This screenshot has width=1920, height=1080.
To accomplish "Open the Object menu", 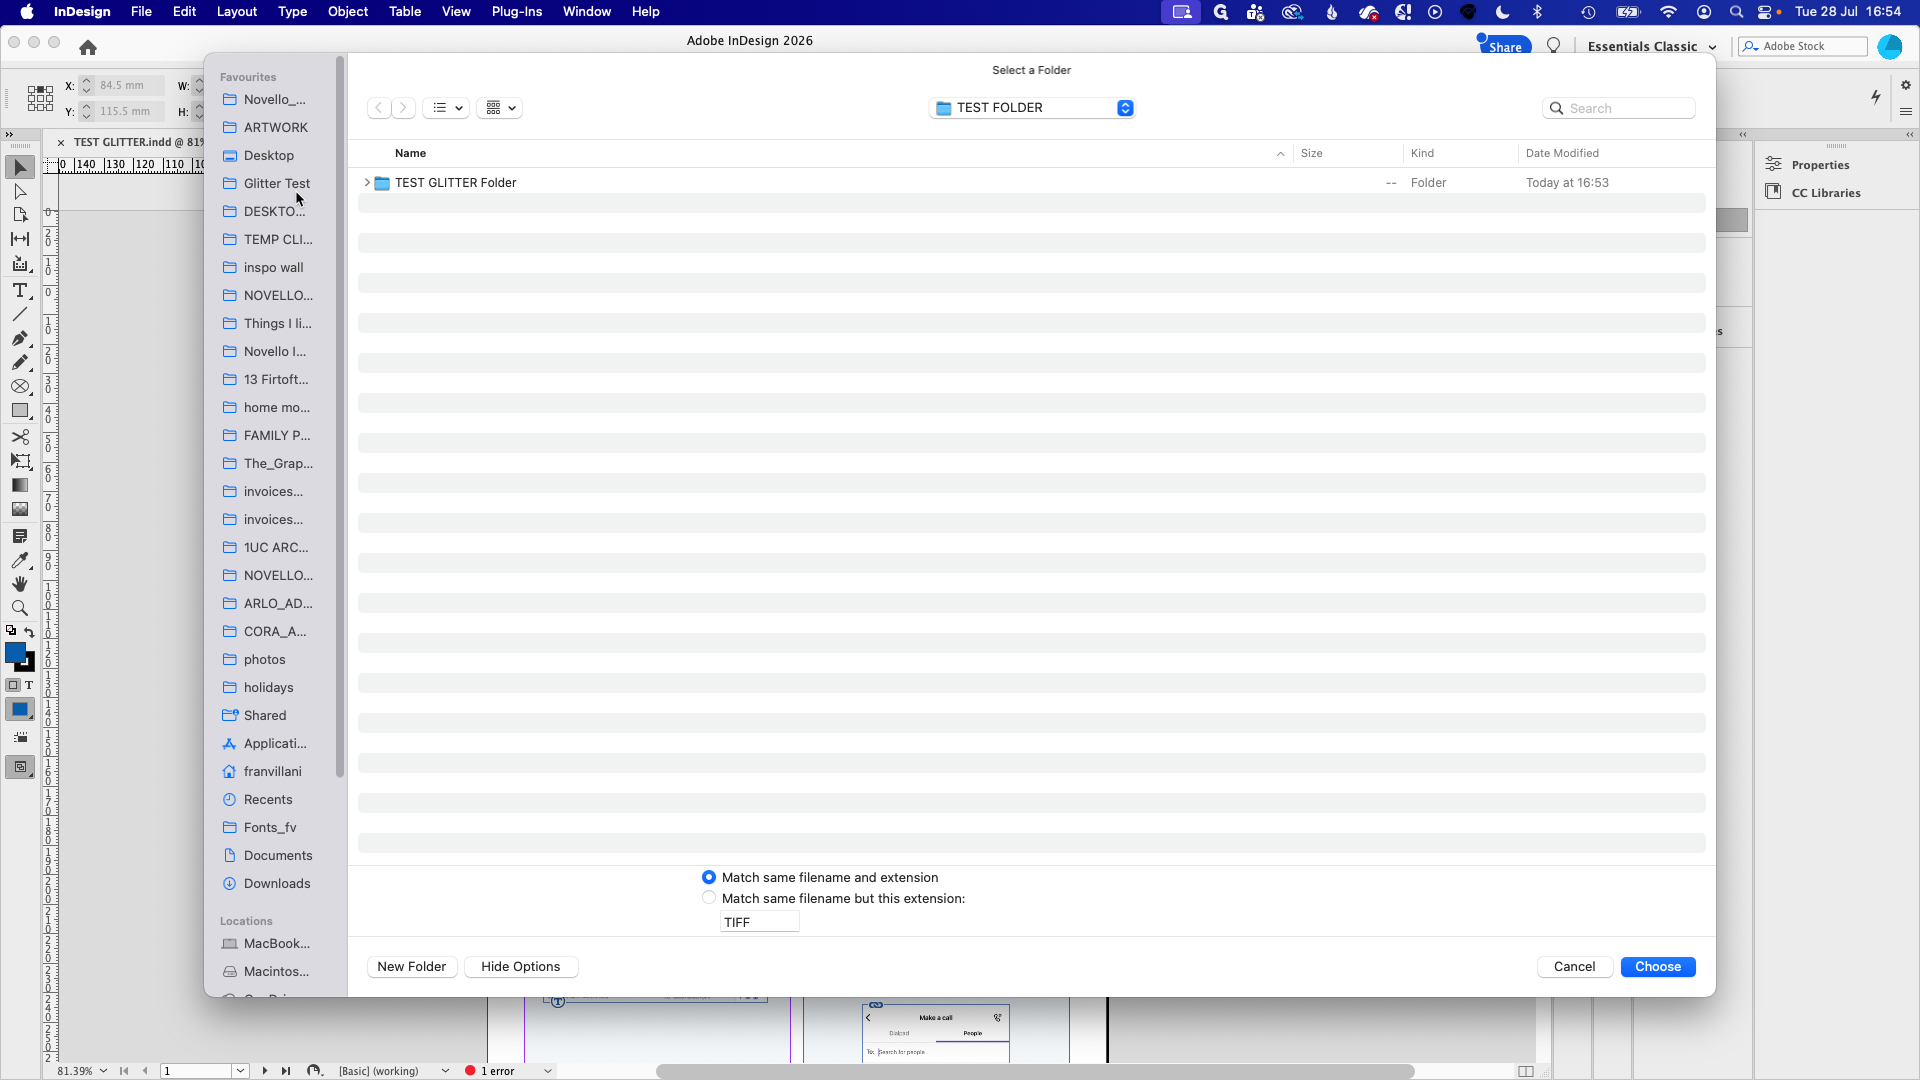I will [348, 12].
